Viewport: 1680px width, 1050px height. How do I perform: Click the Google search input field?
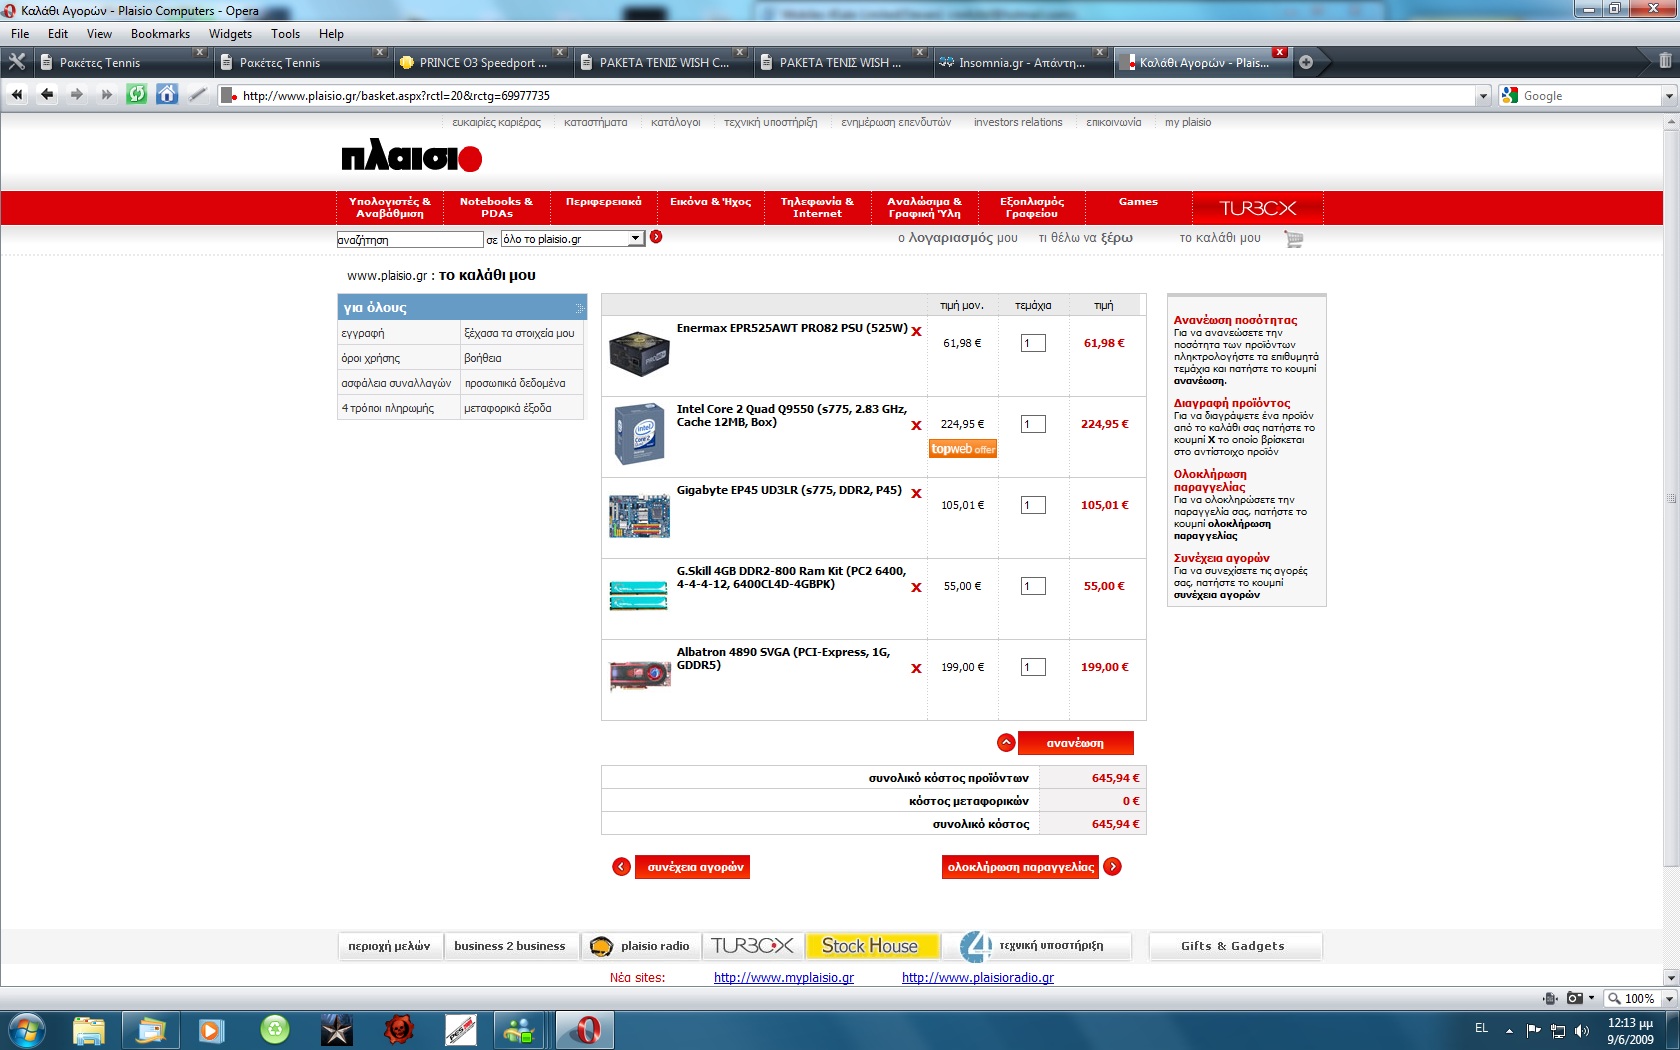[1590, 96]
